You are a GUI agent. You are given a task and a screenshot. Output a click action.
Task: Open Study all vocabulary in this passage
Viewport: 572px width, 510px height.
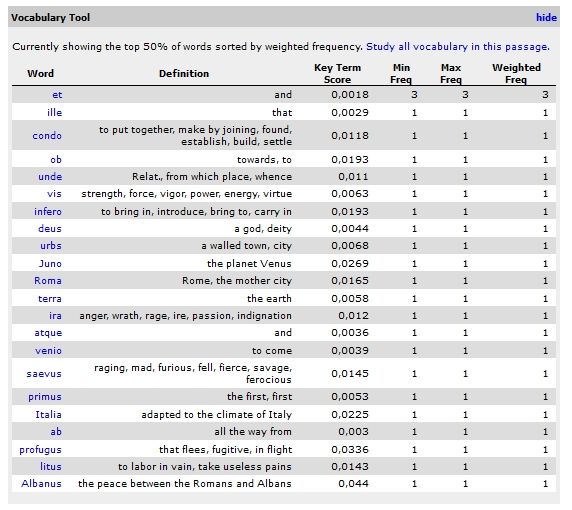click(457, 47)
